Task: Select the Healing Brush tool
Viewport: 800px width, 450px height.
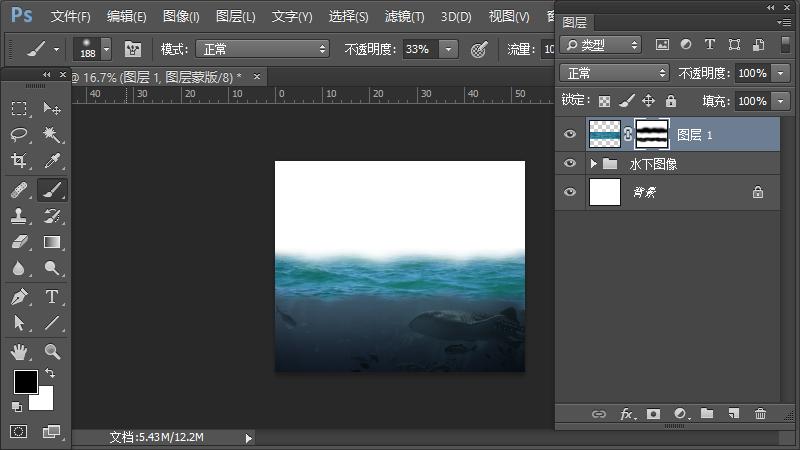Action: click(19, 190)
